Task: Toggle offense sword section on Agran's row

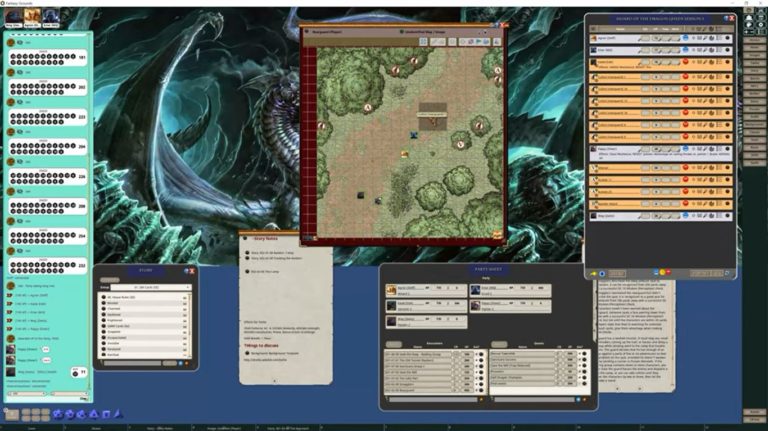Action: pyautogui.click(x=705, y=38)
